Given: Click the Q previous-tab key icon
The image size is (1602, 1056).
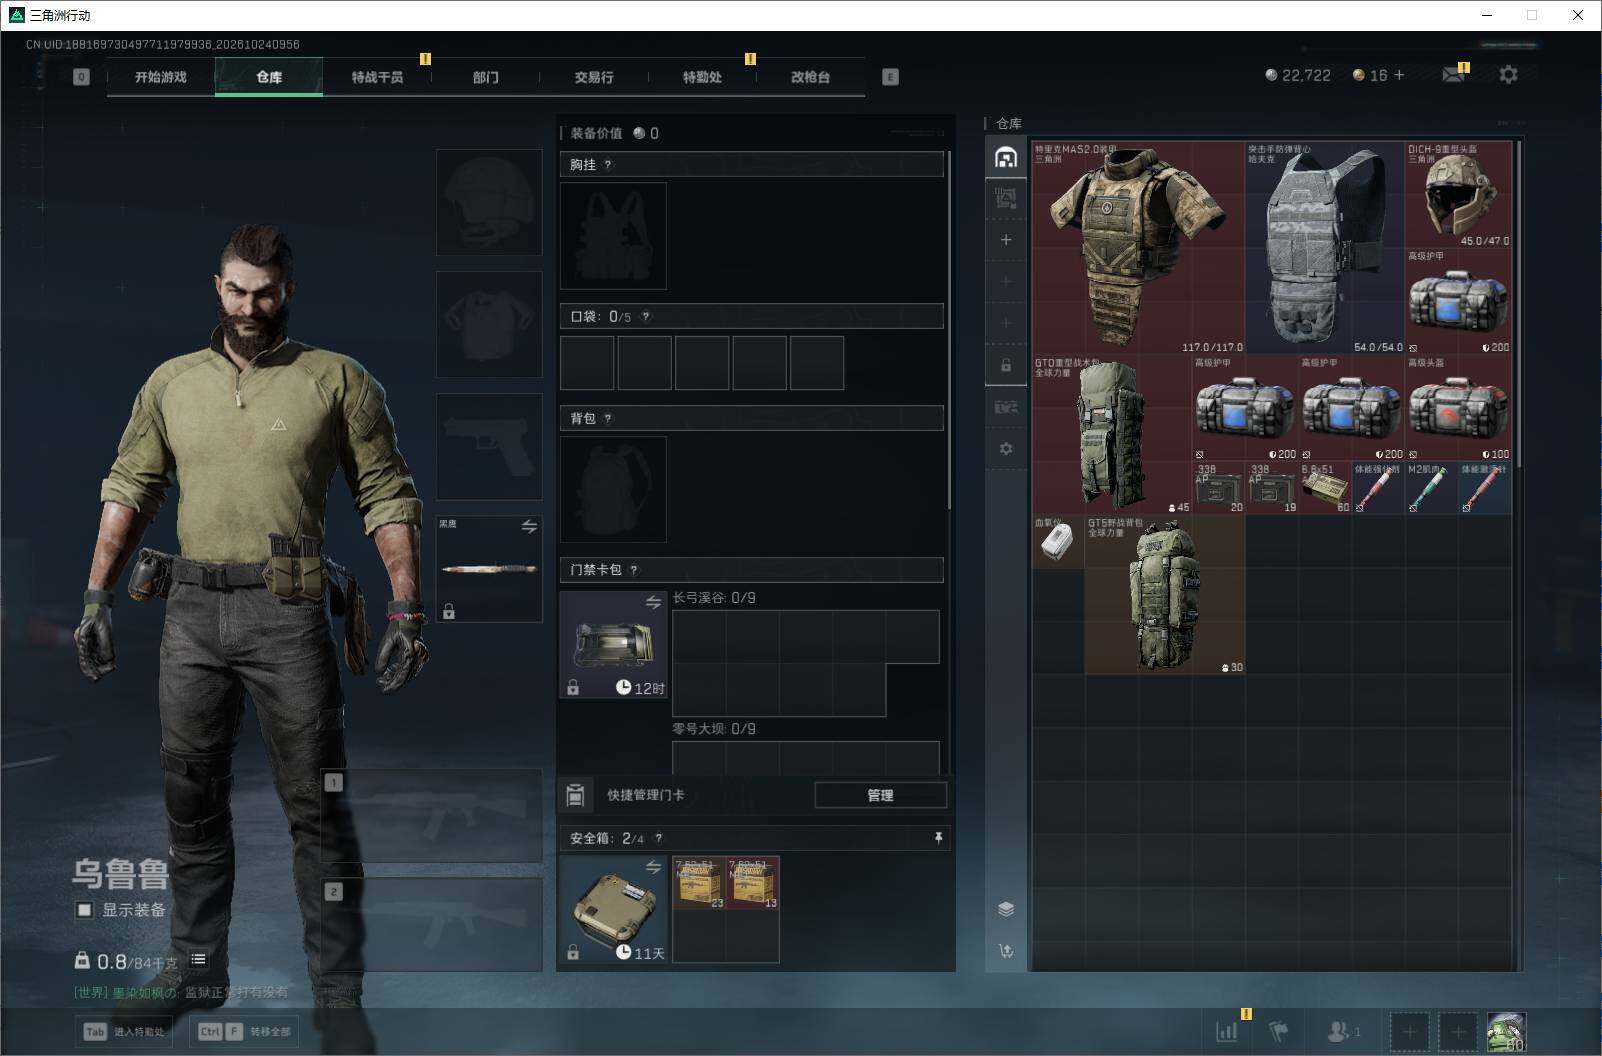Looking at the screenshot, I should (x=81, y=77).
